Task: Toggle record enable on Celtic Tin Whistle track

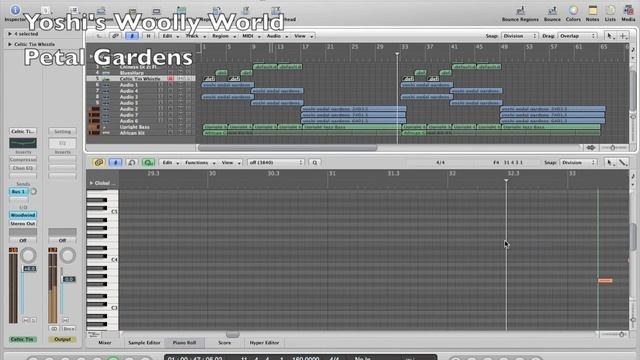Action: (x=170, y=79)
